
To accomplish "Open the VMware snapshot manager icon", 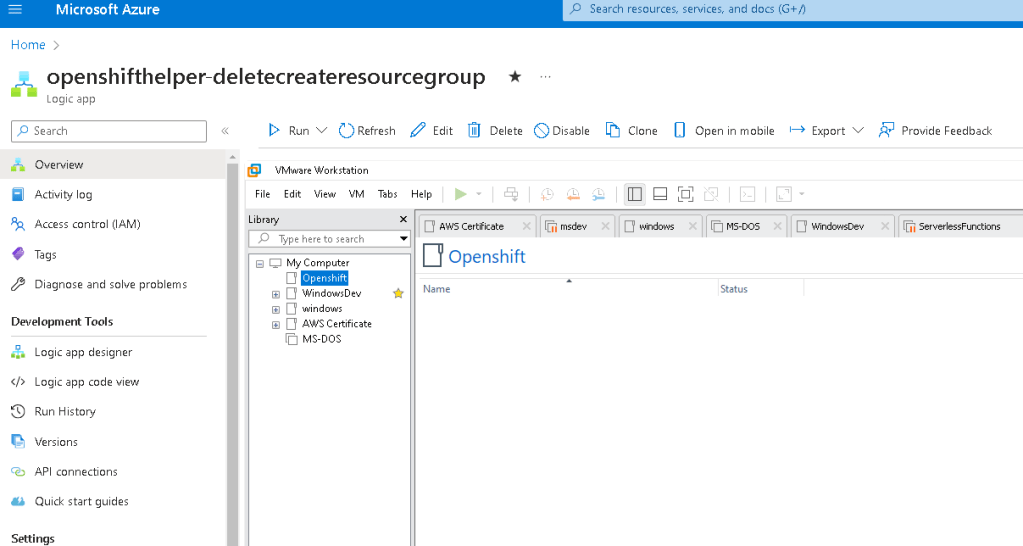I will (598, 194).
